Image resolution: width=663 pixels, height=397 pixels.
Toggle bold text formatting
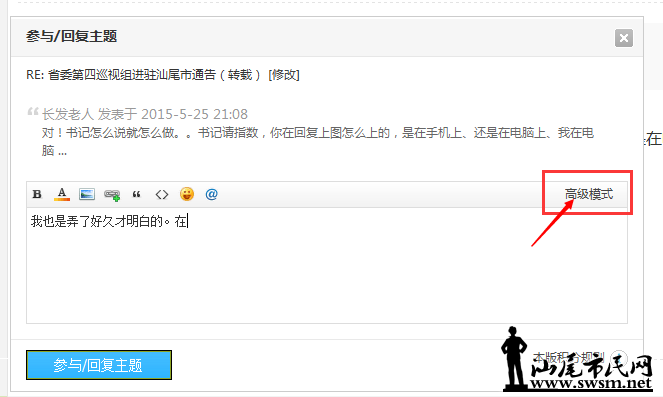click(37, 194)
